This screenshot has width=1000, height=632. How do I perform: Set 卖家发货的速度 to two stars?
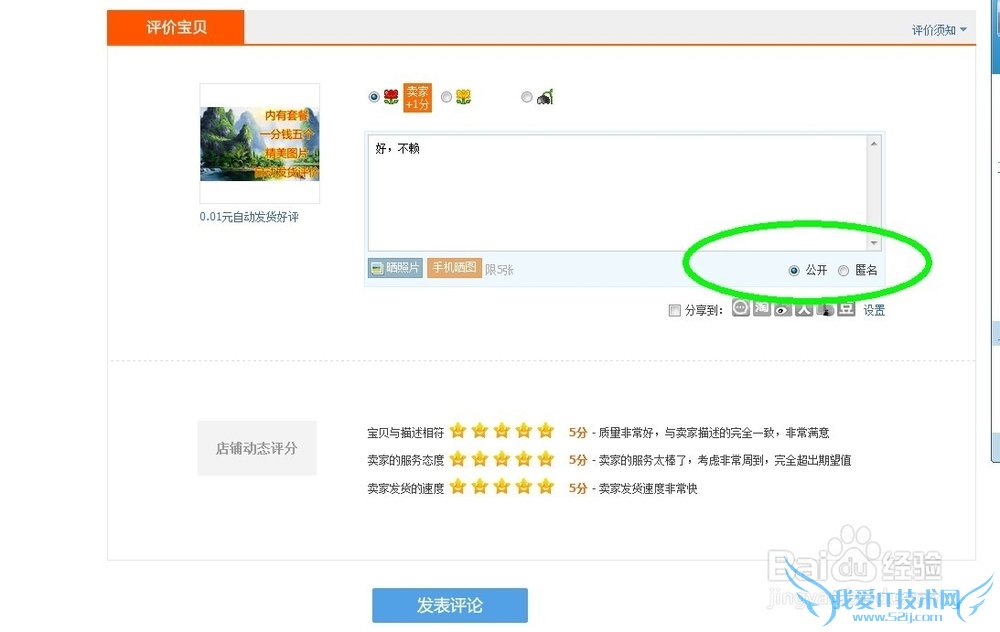pyautogui.click(x=480, y=487)
